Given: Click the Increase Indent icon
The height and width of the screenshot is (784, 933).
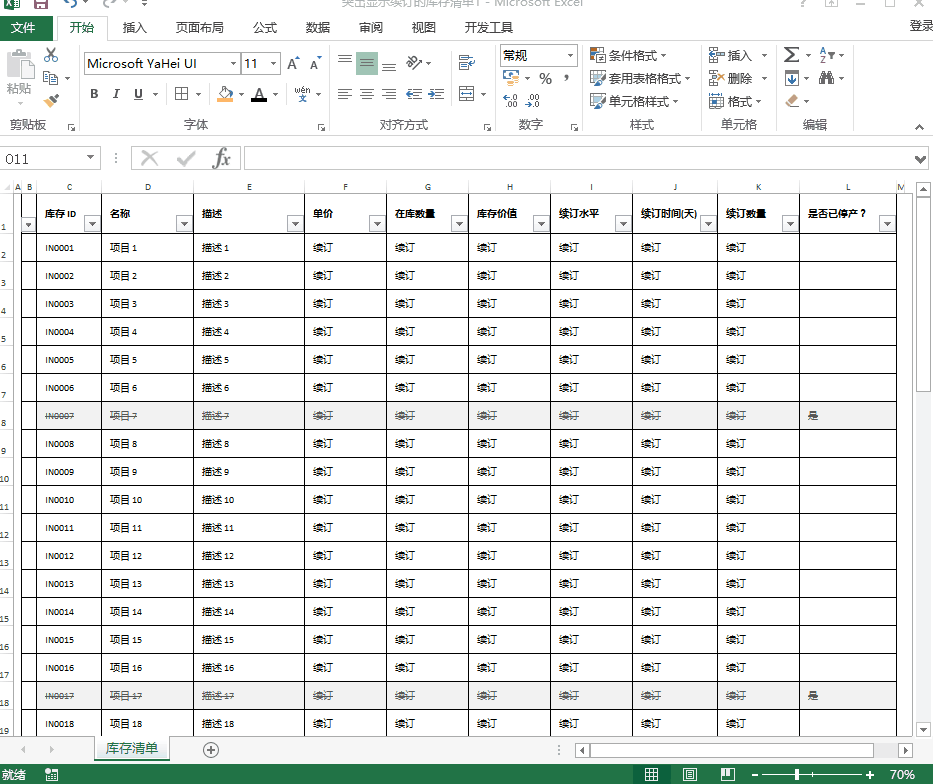Looking at the screenshot, I should pyautogui.click(x=436, y=94).
